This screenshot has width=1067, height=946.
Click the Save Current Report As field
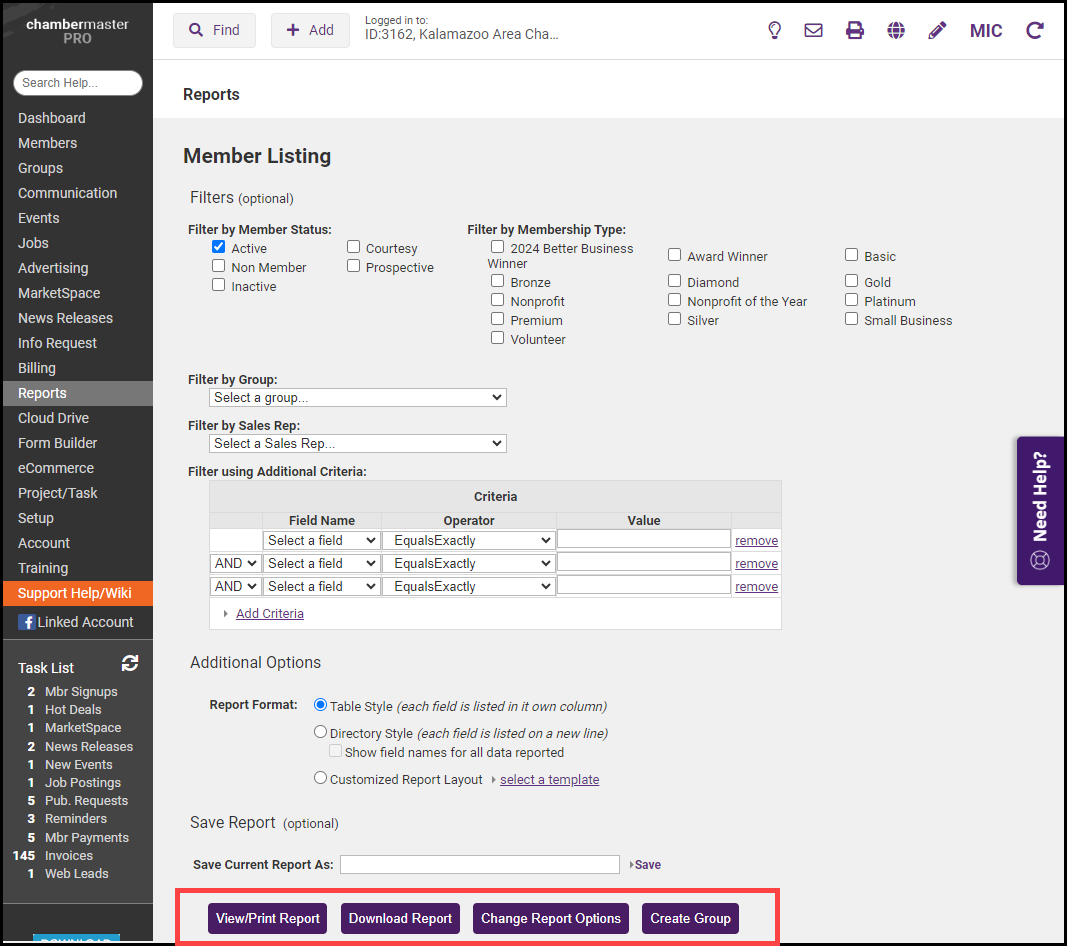coord(480,864)
